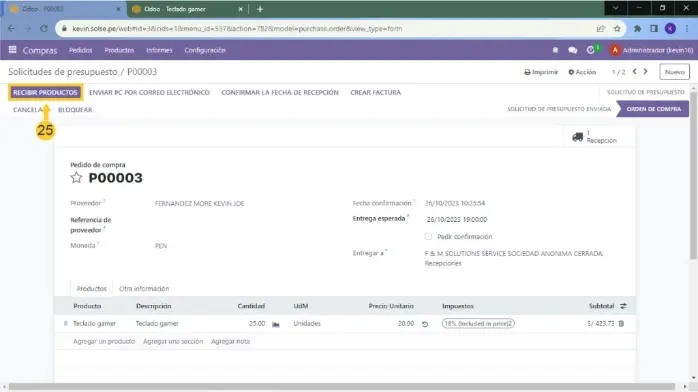This screenshot has width=698, height=392.
Task: Share this page icon in address bar
Action: click(601, 28)
